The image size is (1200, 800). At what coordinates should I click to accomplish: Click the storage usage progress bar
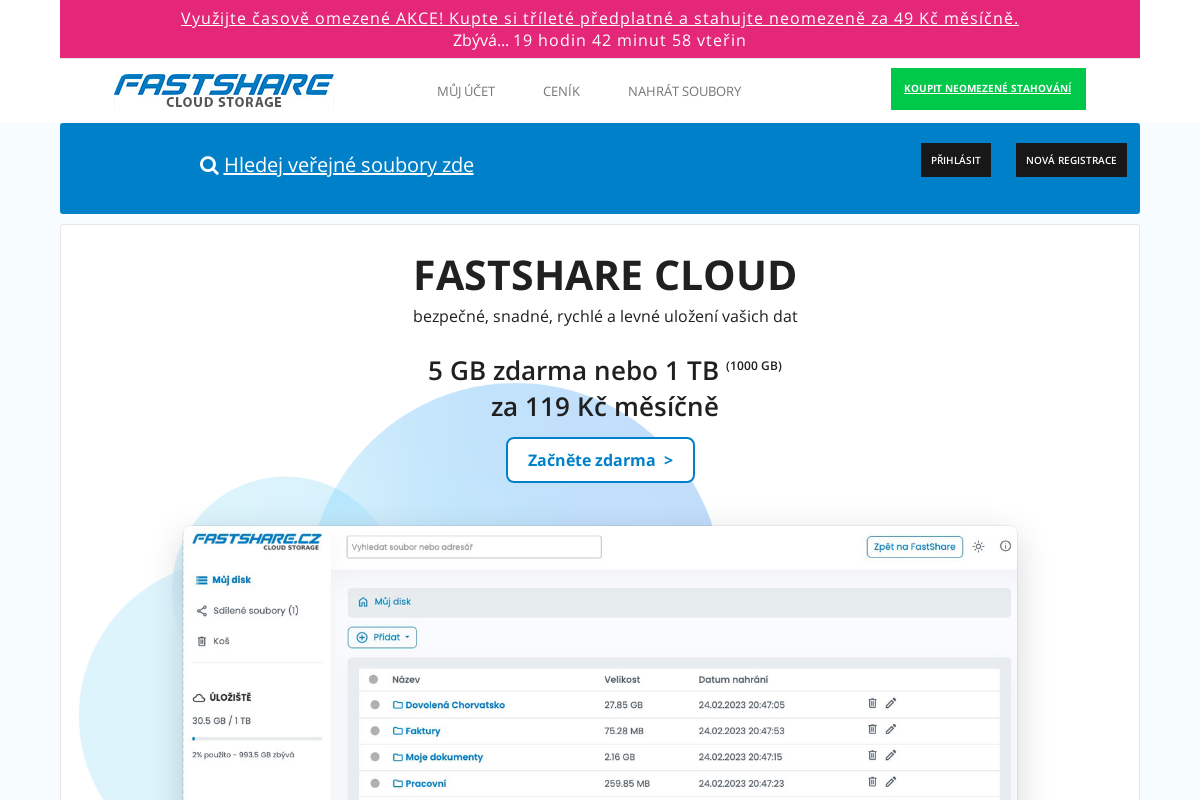[257, 738]
